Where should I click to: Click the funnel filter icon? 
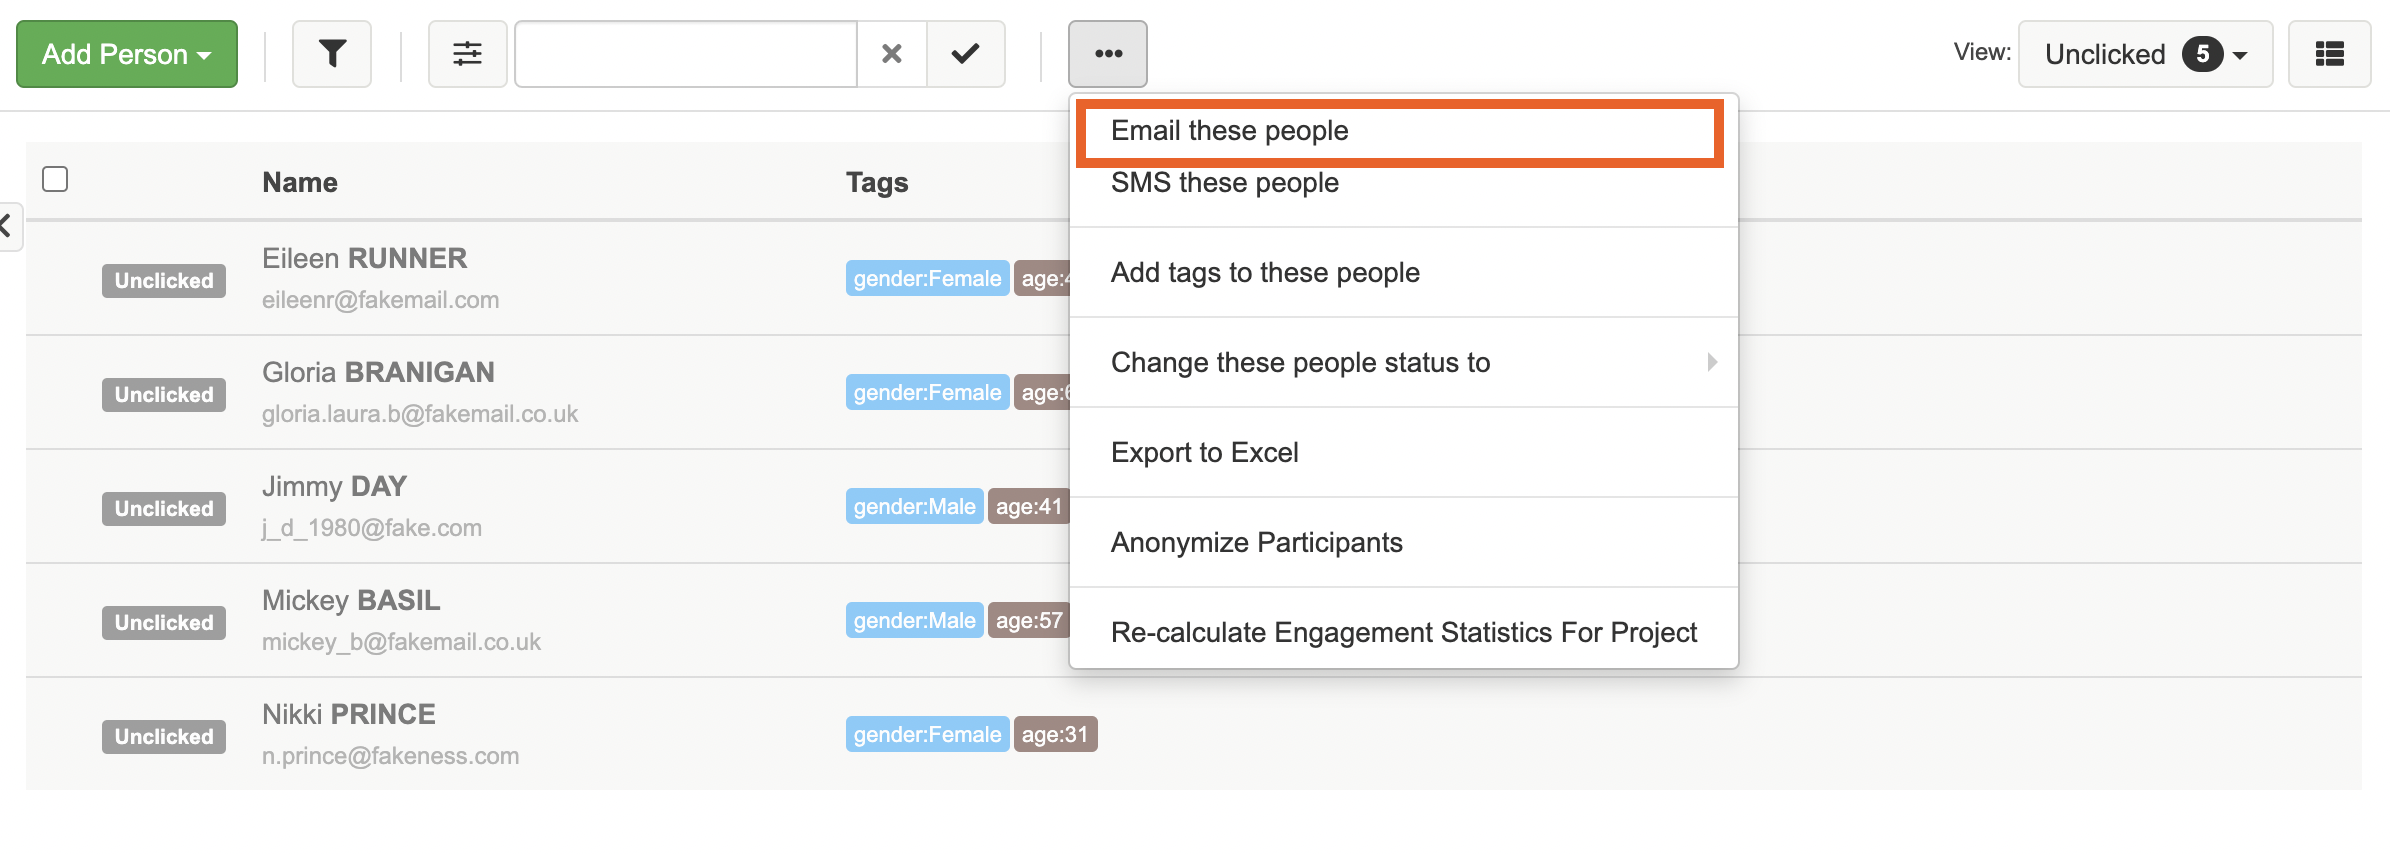pos(332,54)
